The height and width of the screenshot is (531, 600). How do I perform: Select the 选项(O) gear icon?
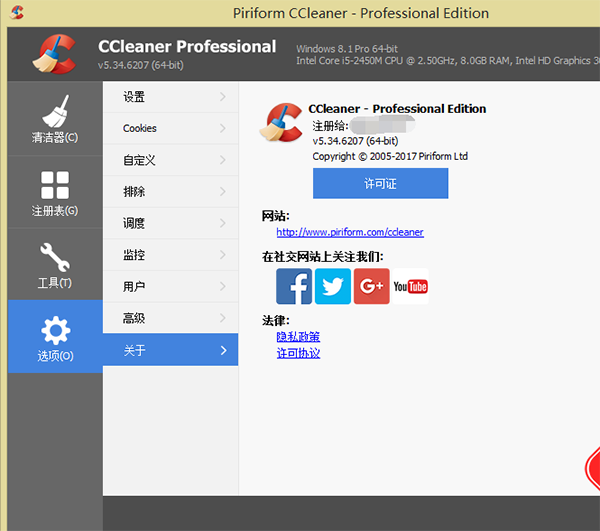point(54,330)
